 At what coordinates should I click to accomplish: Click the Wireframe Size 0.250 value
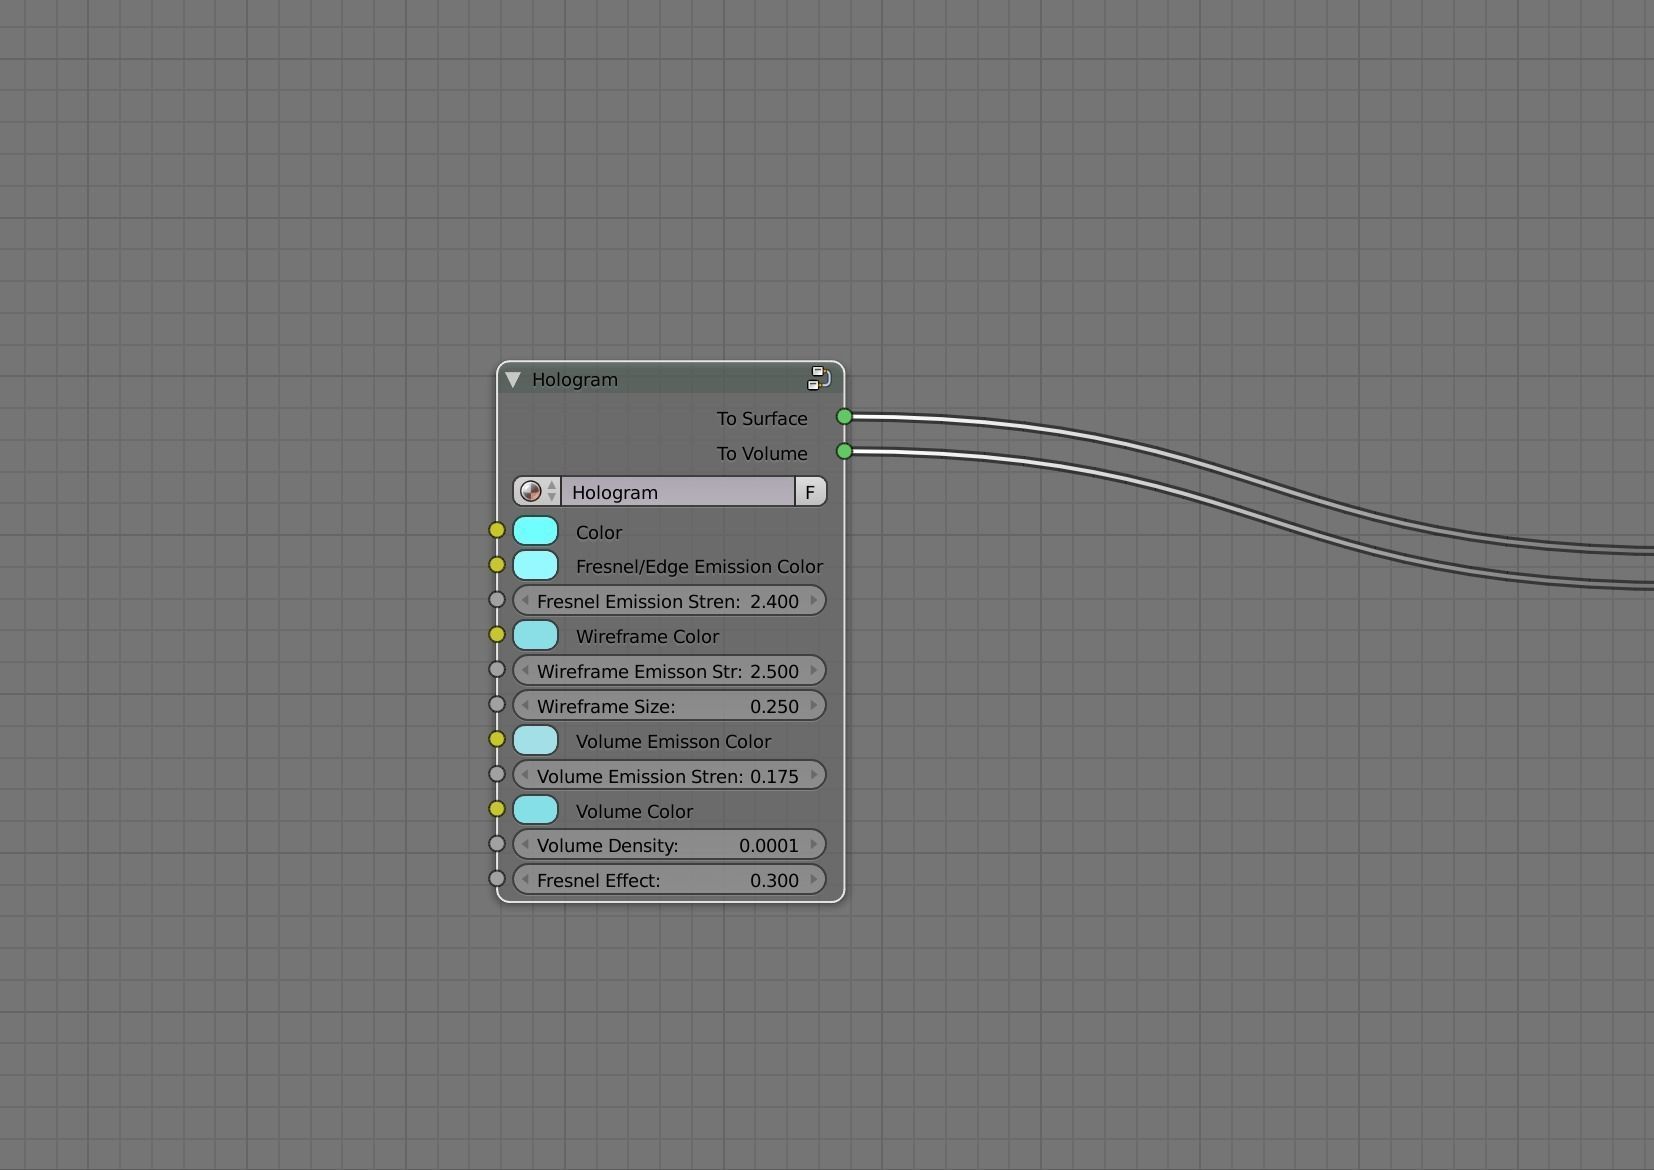pyautogui.click(x=774, y=706)
